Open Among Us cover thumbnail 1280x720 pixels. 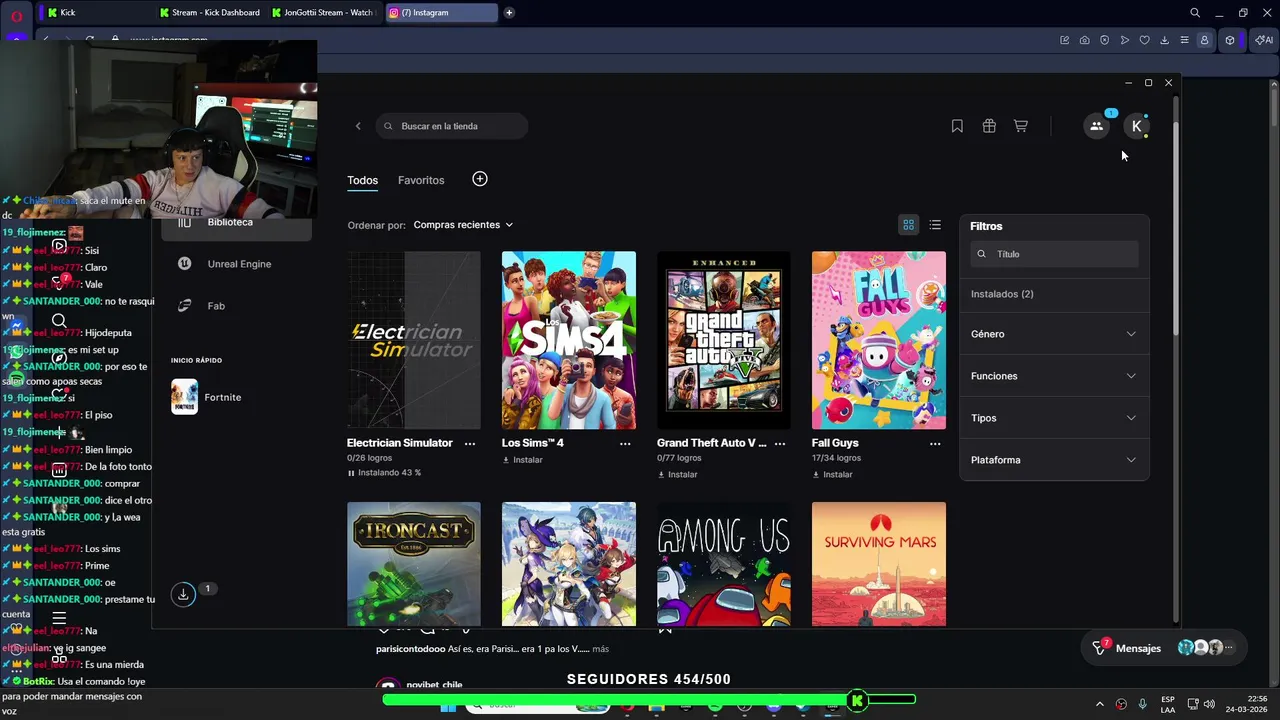[724, 564]
